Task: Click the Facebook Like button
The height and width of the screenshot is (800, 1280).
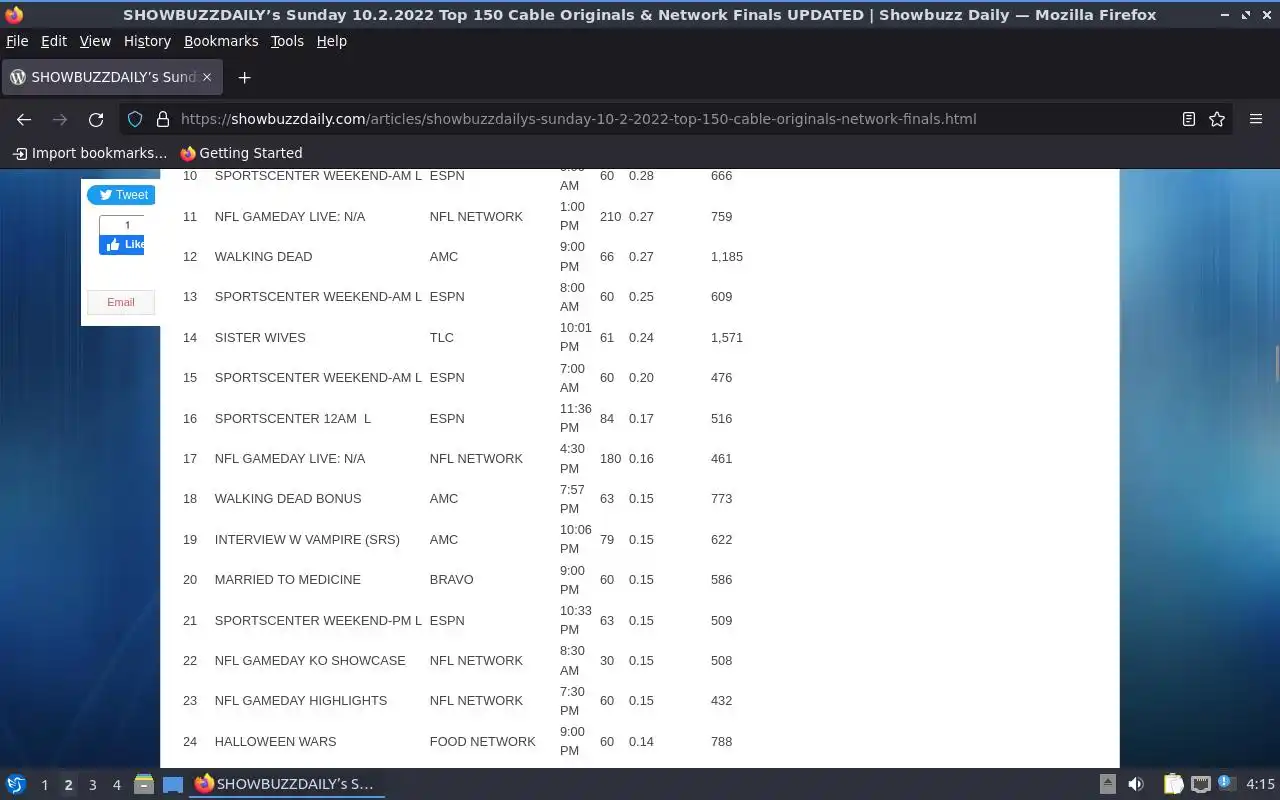Action: [x=121, y=244]
